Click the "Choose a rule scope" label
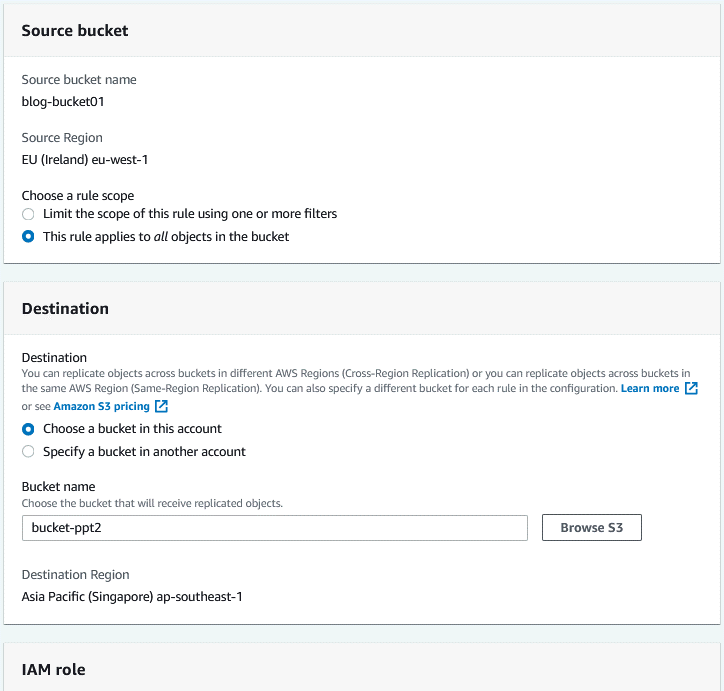Image resolution: width=724 pixels, height=691 pixels. pos(78,196)
